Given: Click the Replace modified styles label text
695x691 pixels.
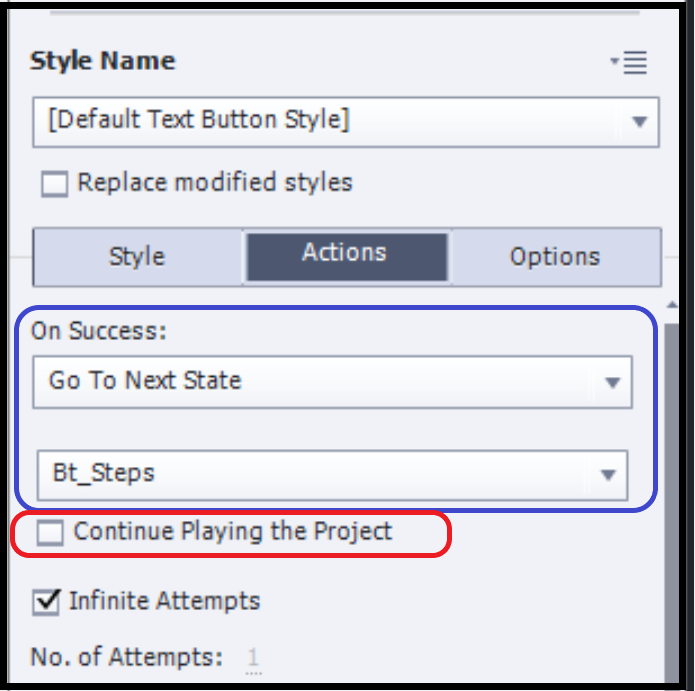Looking at the screenshot, I should 214,183.
